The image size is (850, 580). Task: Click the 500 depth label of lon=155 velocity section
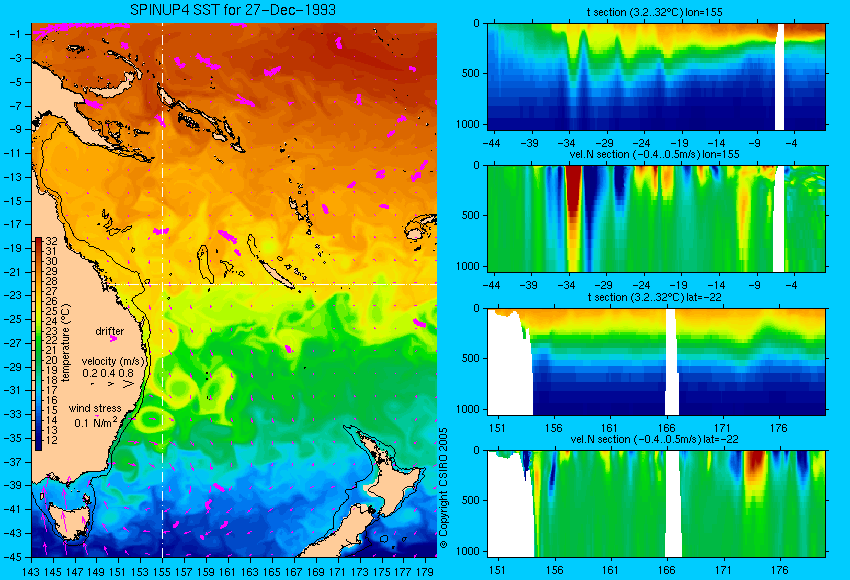(472, 215)
